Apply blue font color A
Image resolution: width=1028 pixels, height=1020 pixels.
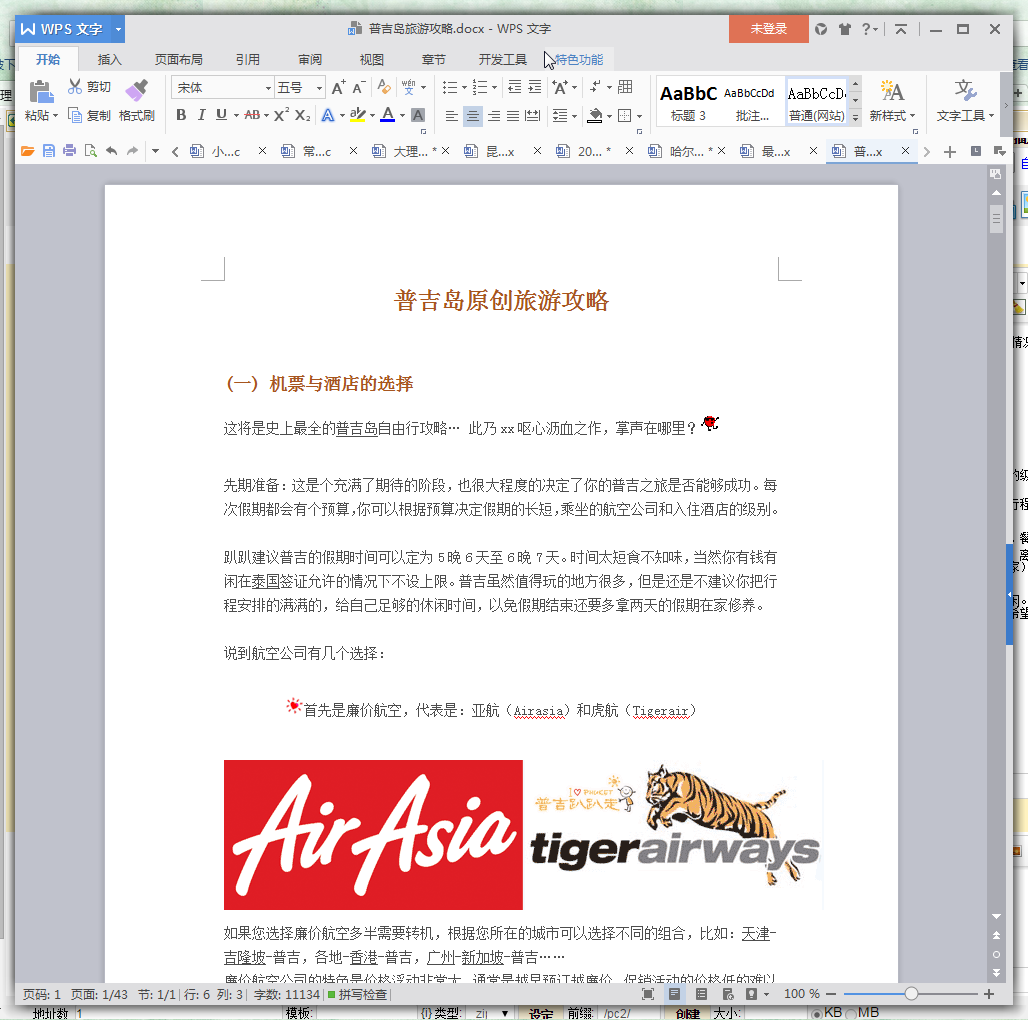[x=388, y=115]
